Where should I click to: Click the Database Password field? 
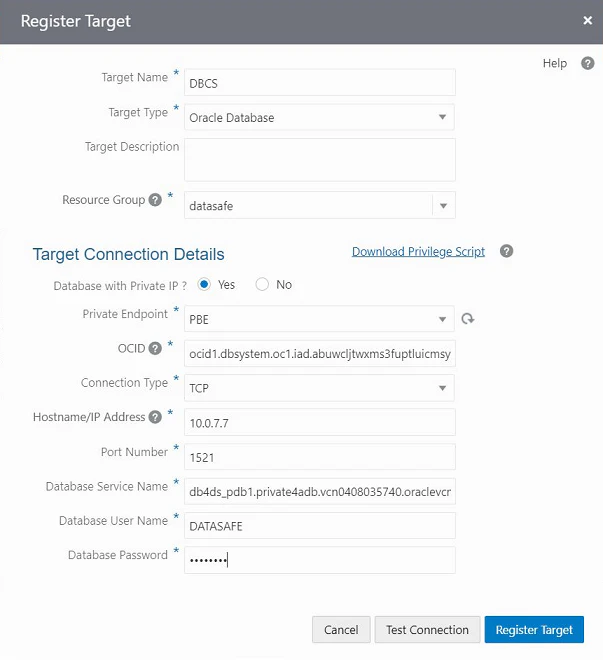pos(319,560)
